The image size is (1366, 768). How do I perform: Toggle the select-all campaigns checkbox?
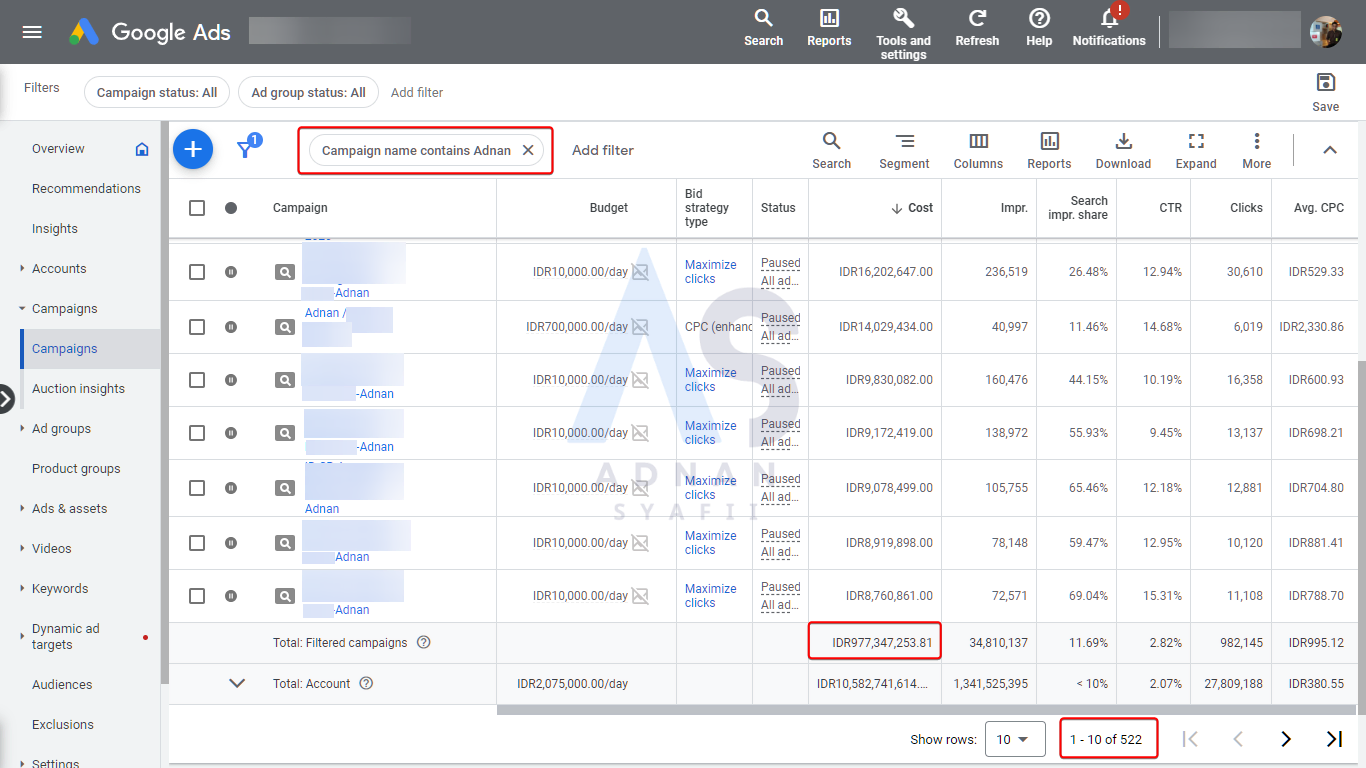pyautogui.click(x=197, y=208)
